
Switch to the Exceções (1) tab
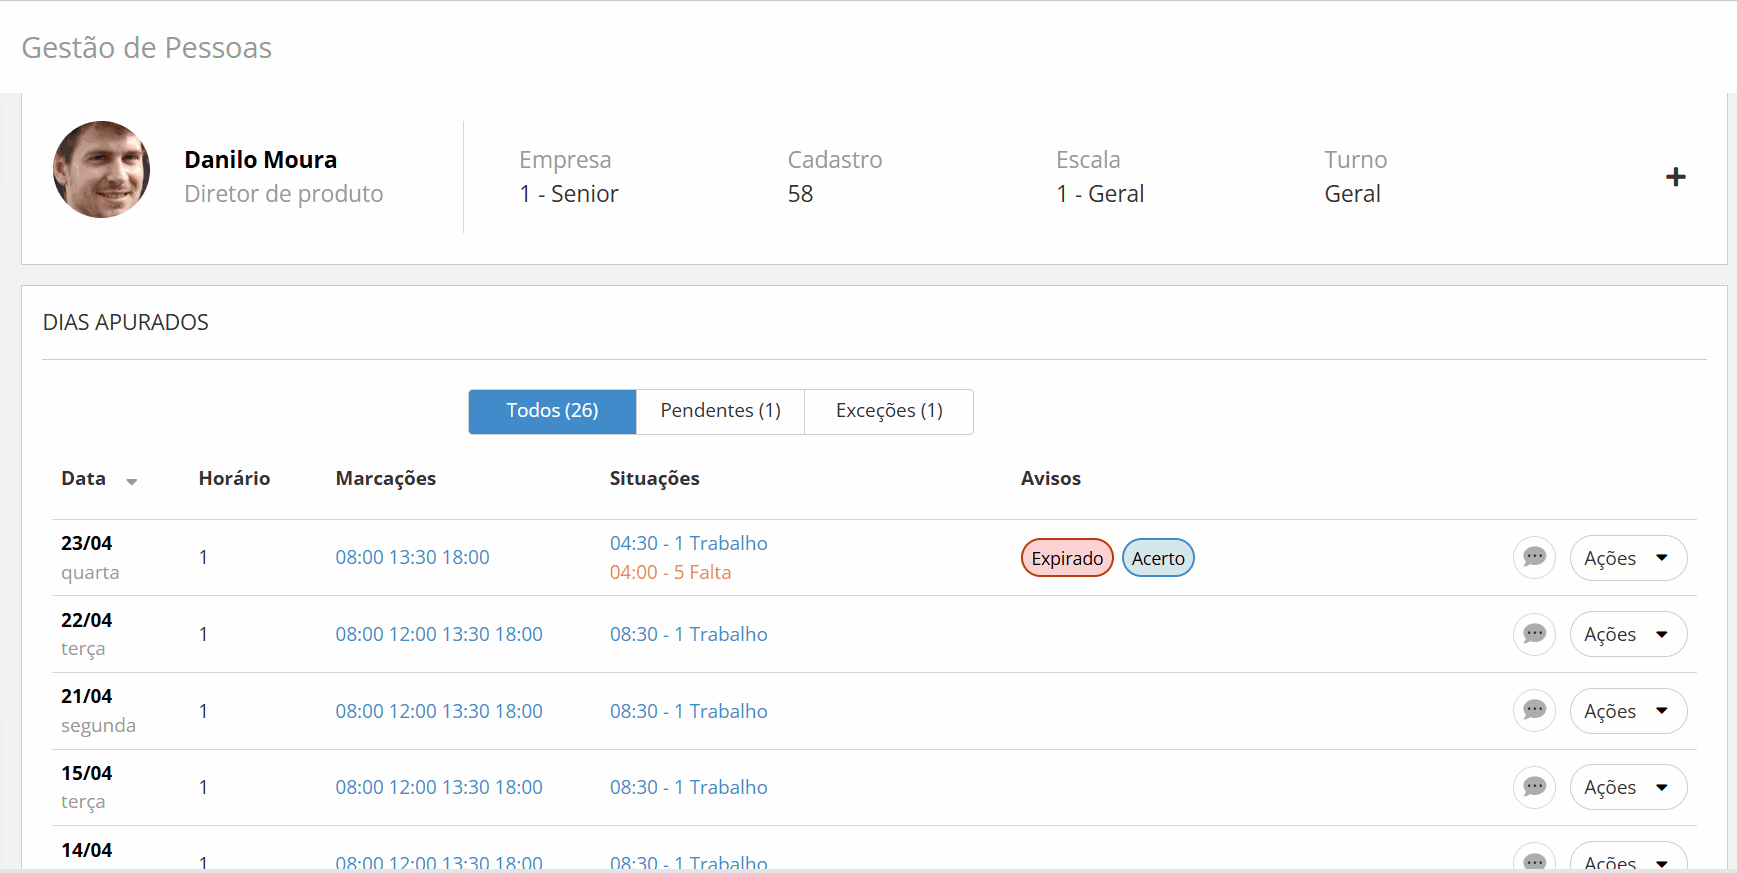tap(889, 411)
